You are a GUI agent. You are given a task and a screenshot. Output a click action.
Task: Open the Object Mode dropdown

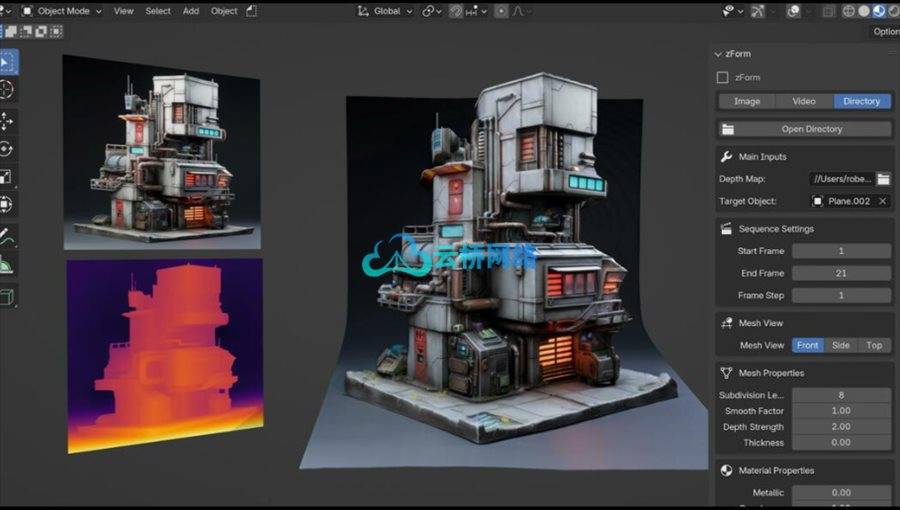[x=61, y=11]
